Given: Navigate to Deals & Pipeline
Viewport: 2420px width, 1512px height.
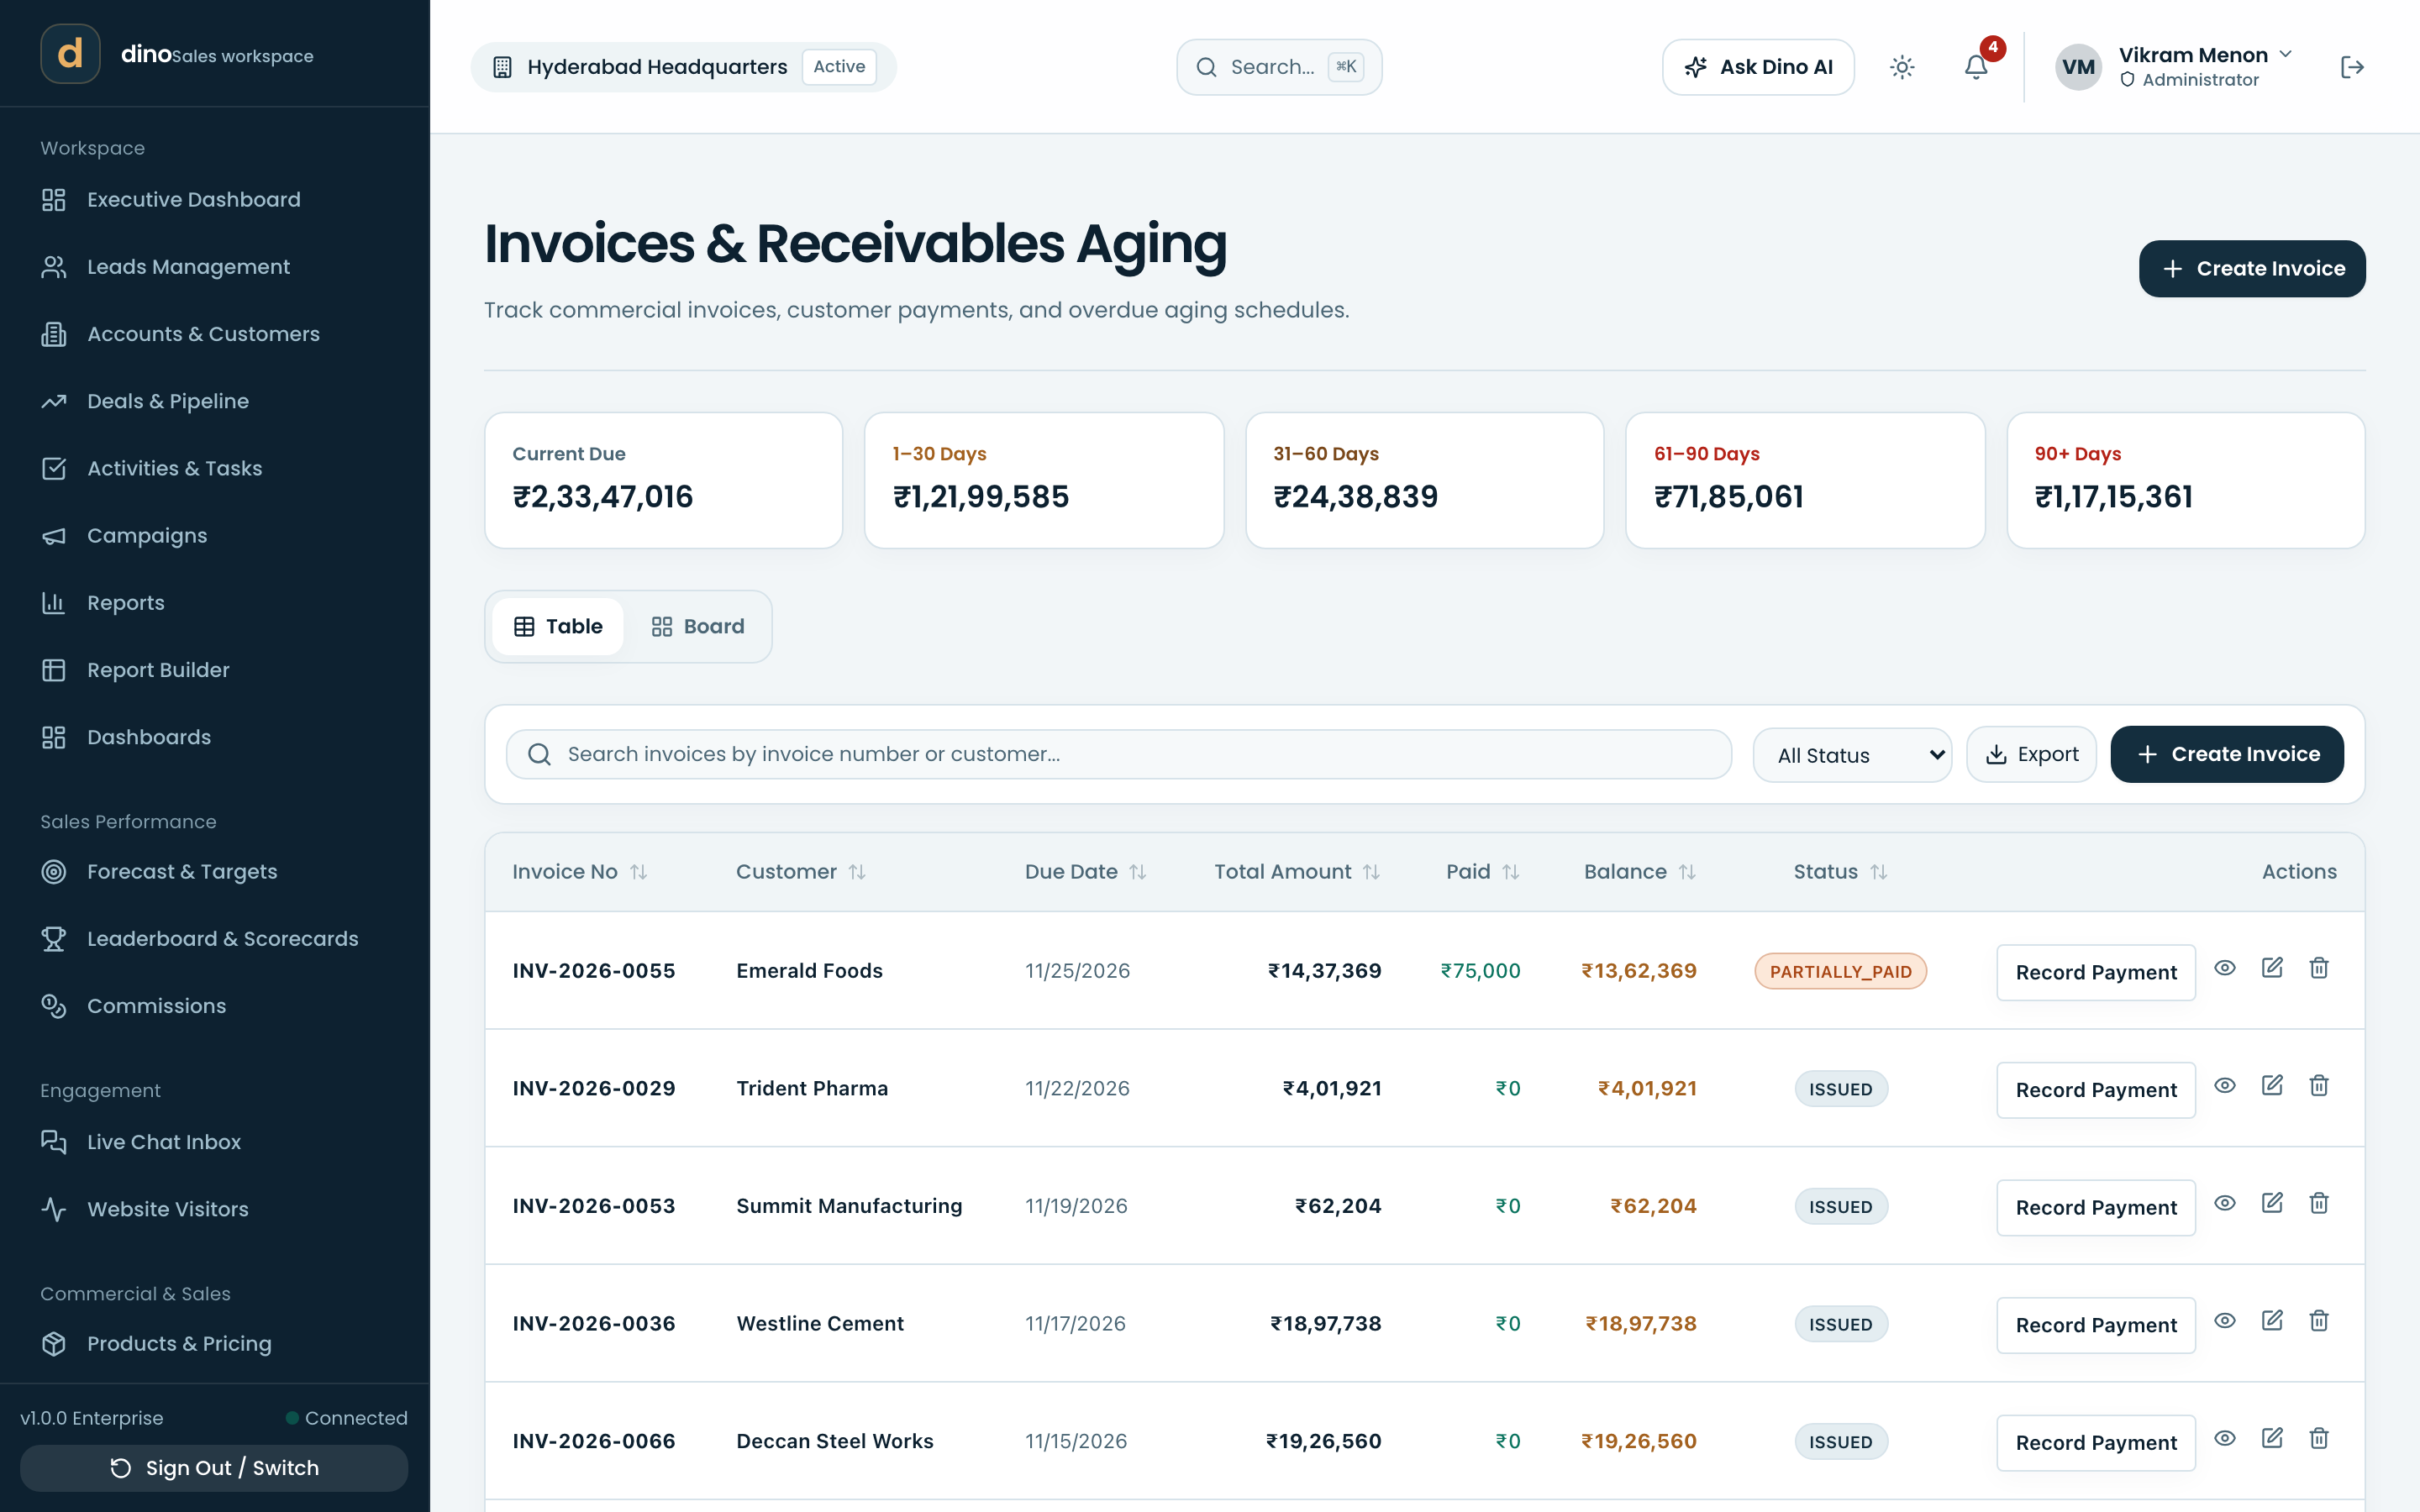Looking at the screenshot, I should (x=215, y=401).
